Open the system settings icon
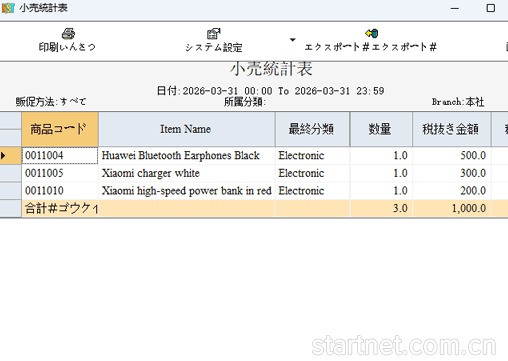This screenshot has height=361, width=508. (214, 33)
